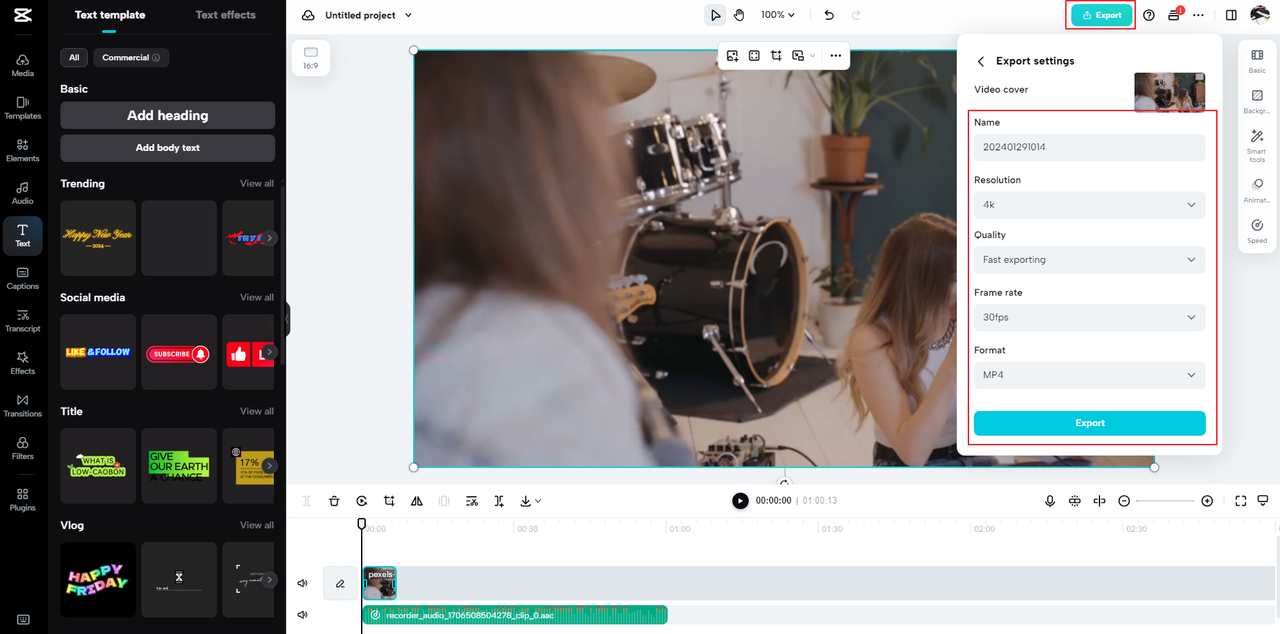The height and width of the screenshot is (634, 1280).
Task: Select the All filter chip
Action: coord(74,58)
